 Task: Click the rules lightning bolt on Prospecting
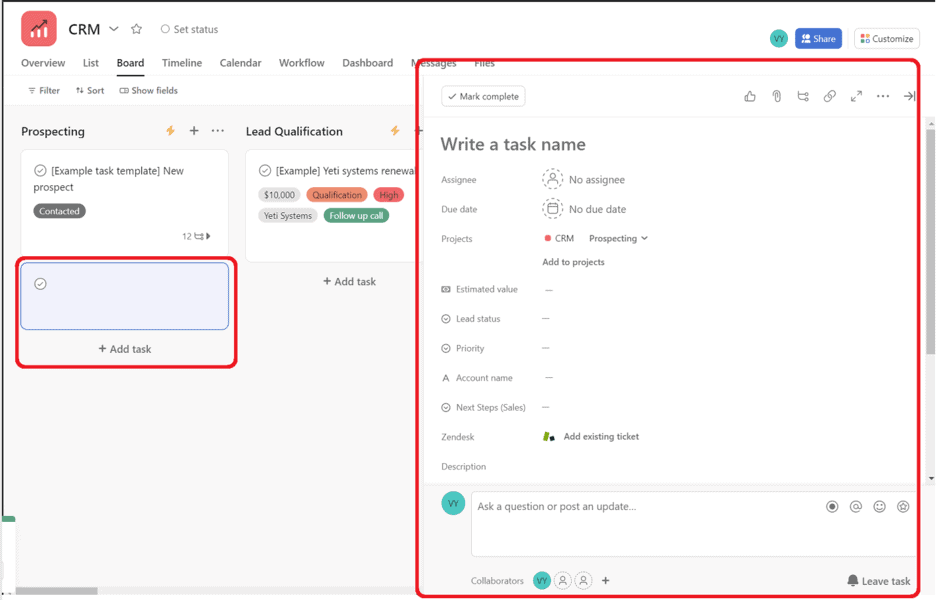[x=169, y=130]
